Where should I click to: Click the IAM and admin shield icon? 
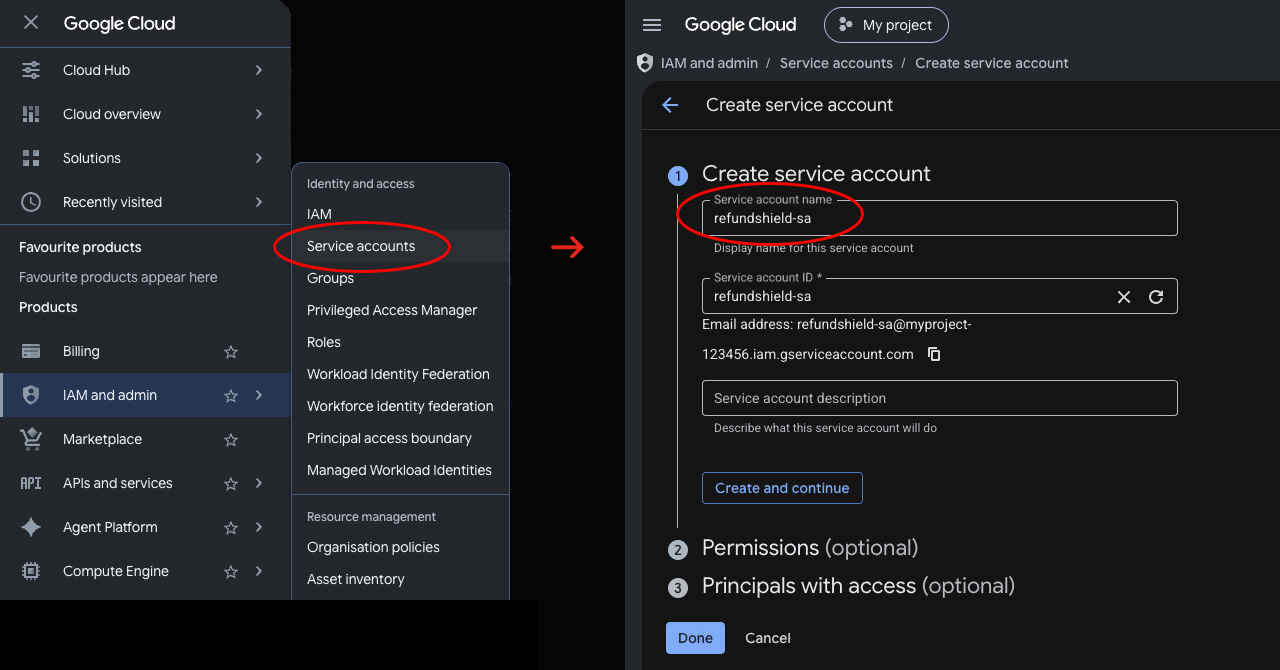pyautogui.click(x=31, y=395)
